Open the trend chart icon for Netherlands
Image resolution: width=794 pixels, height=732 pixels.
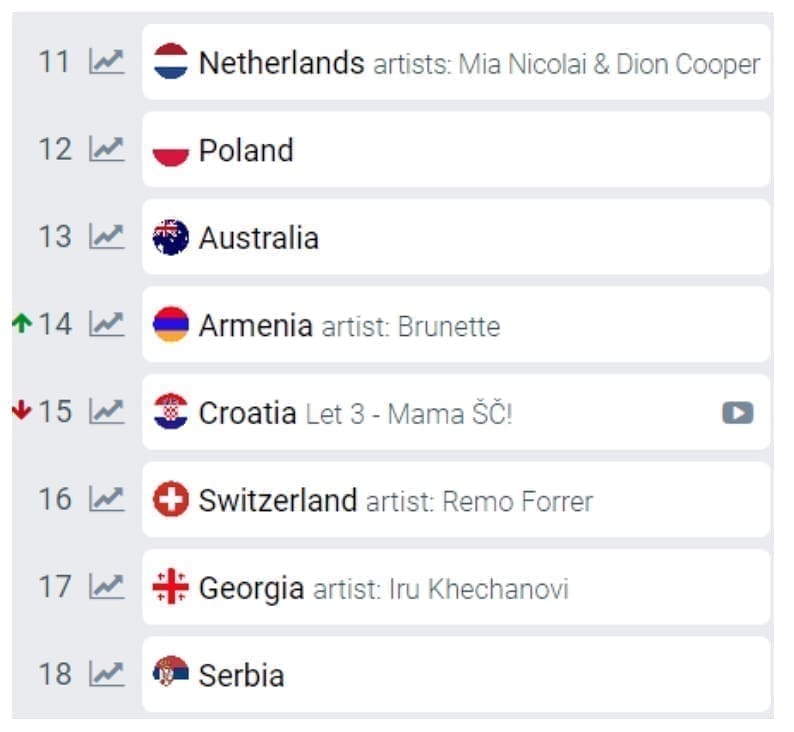[x=106, y=62]
